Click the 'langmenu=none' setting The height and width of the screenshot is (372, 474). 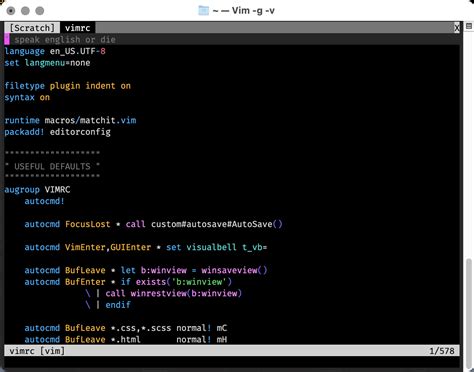[57, 63]
